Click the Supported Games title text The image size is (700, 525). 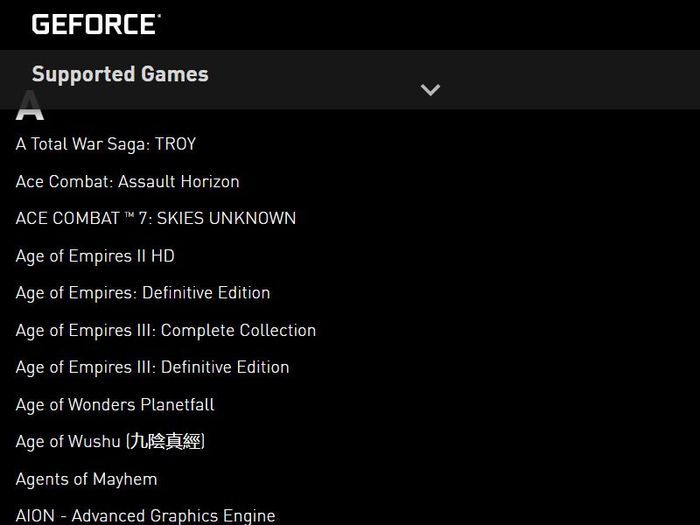click(120, 74)
